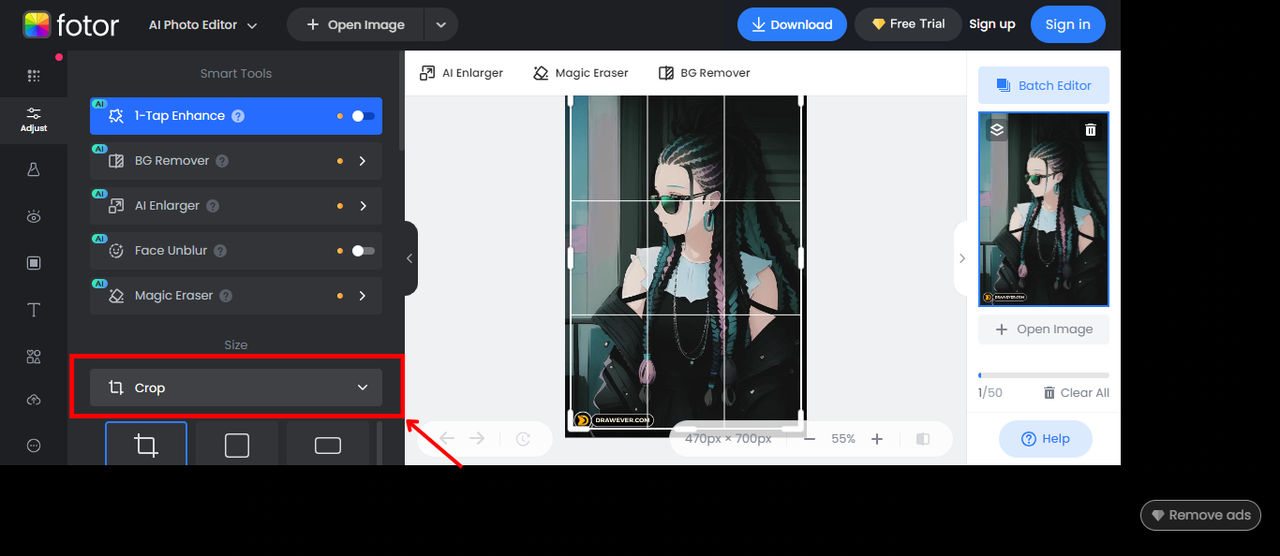Image resolution: width=1280 pixels, height=556 pixels.
Task: Redo with the forward arrow
Action: click(x=478, y=439)
